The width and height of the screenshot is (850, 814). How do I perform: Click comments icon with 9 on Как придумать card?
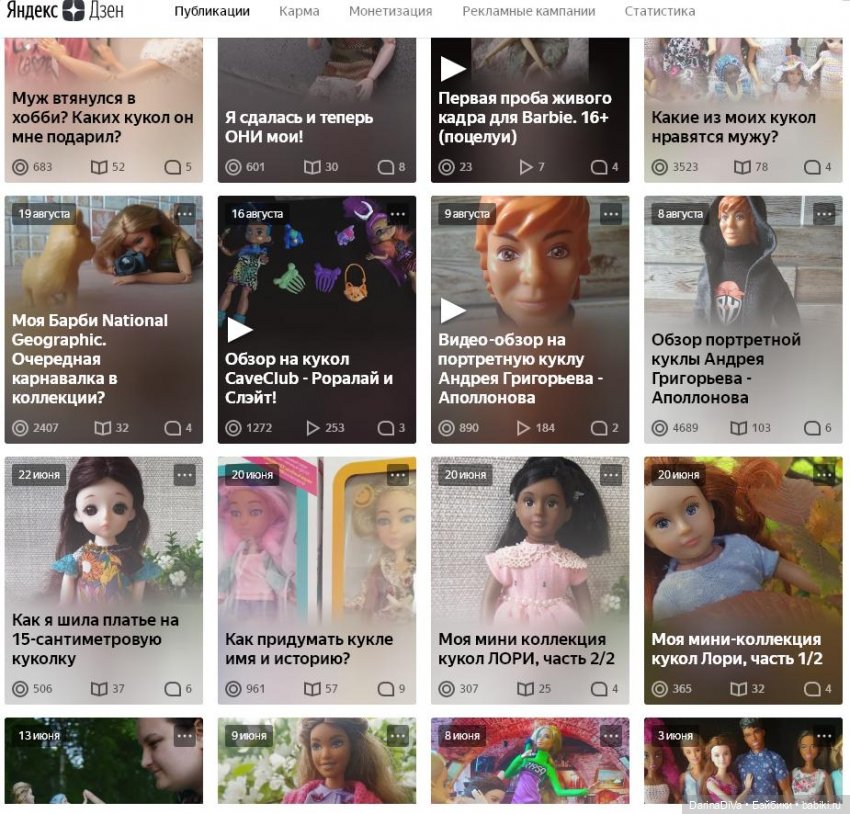pyautogui.click(x=385, y=689)
